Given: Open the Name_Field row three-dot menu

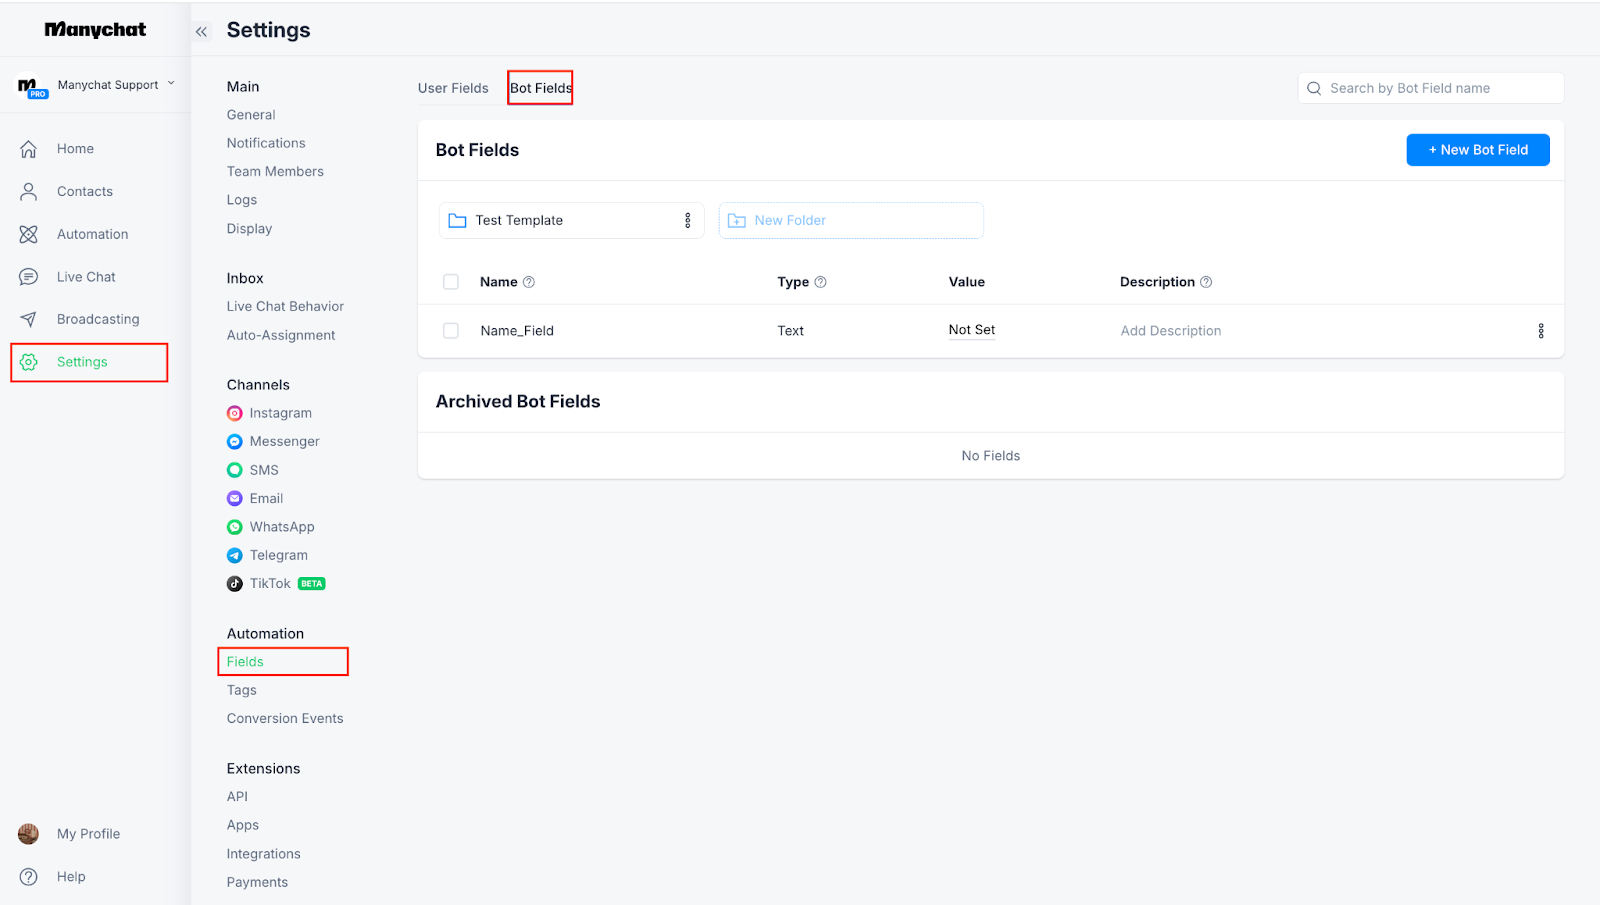Looking at the screenshot, I should tap(1540, 331).
